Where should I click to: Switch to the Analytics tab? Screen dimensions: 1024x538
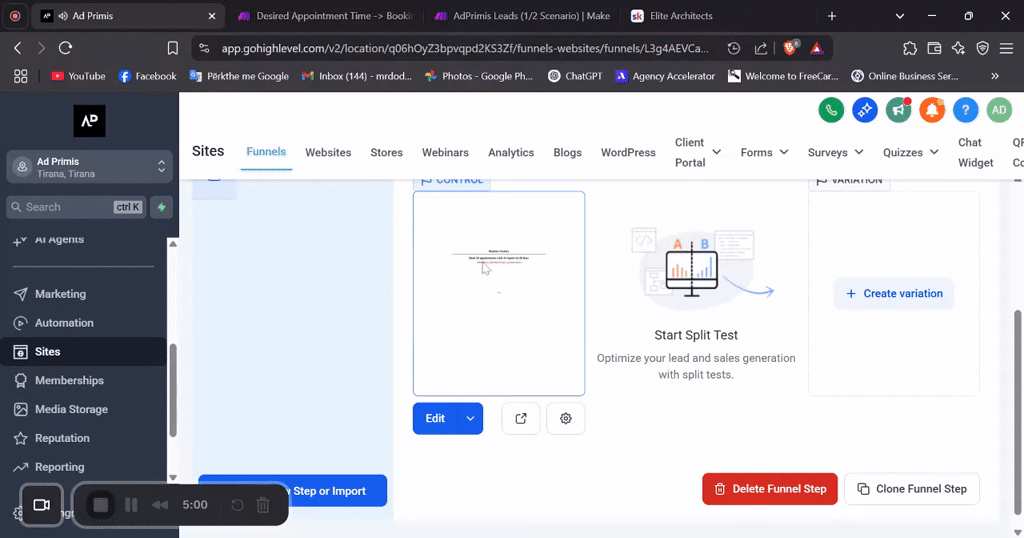coord(511,152)
